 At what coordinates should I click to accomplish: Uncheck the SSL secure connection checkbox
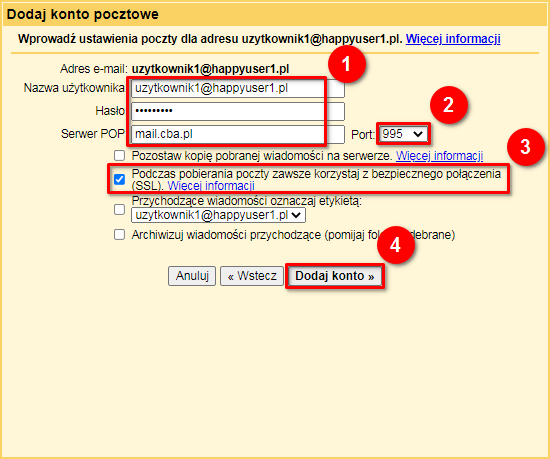(x=119, y=180)
